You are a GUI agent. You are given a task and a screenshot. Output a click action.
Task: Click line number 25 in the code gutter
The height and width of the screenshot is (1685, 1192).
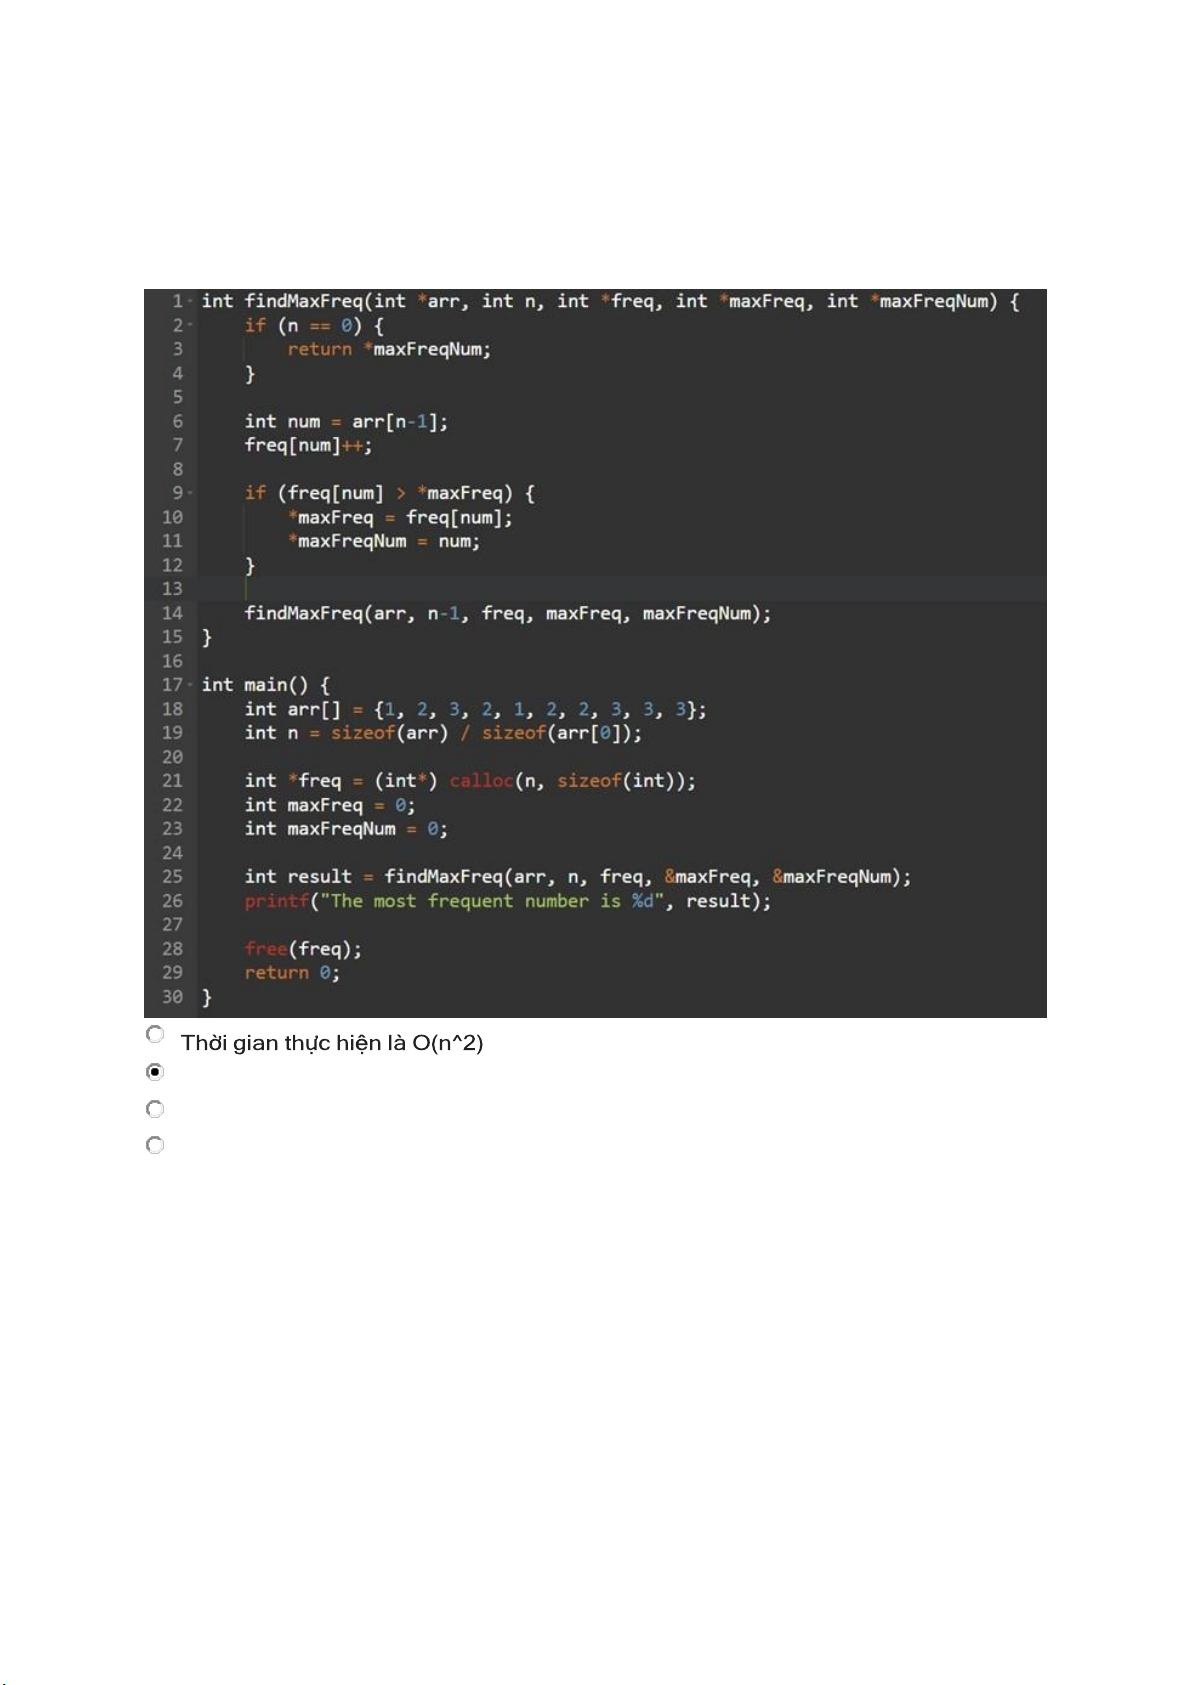[x=172, y=877]
